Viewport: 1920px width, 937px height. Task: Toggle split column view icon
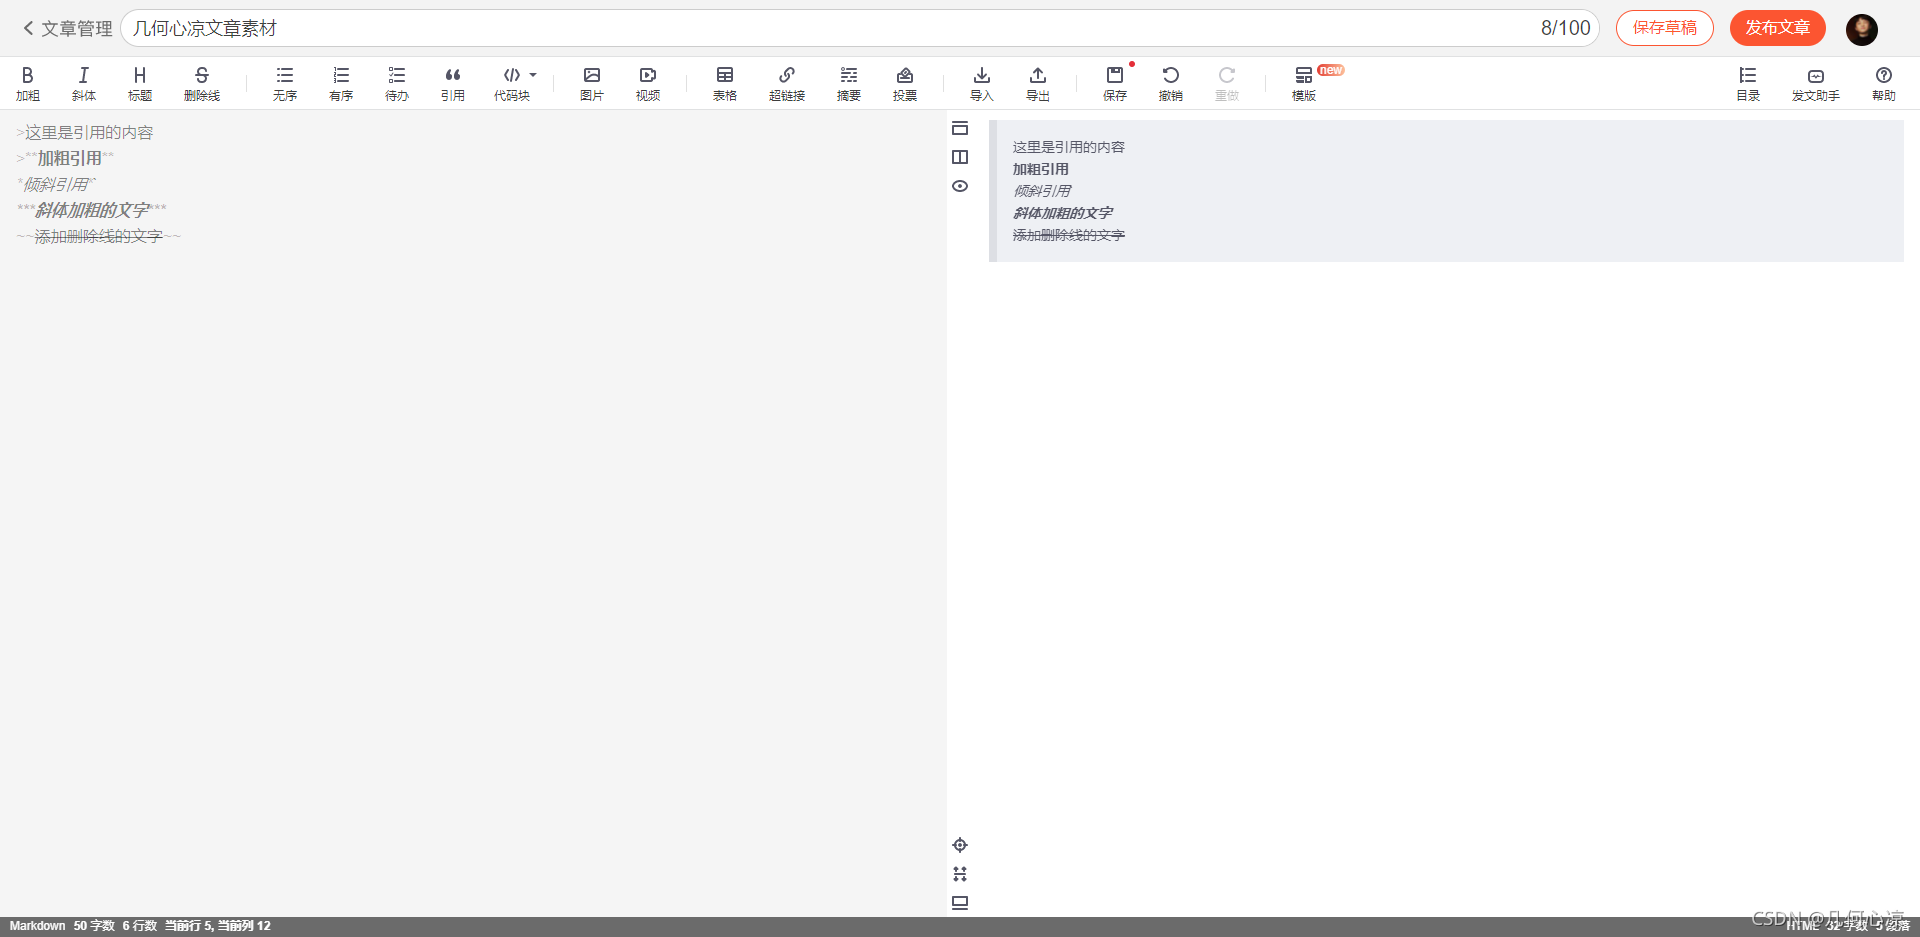pyautogui.click(x=960, y=157)
